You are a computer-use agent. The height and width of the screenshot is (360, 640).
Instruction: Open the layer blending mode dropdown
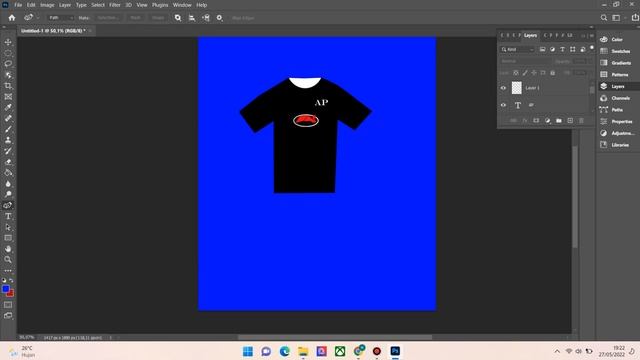click(x=526, y=61)
